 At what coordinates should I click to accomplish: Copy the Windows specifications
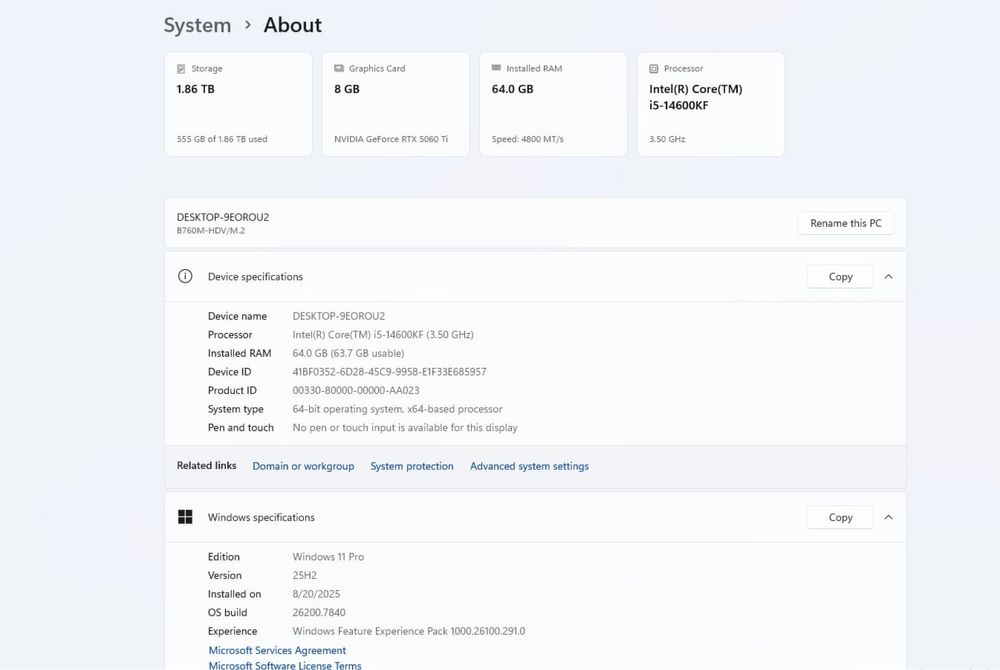[840, 517]
